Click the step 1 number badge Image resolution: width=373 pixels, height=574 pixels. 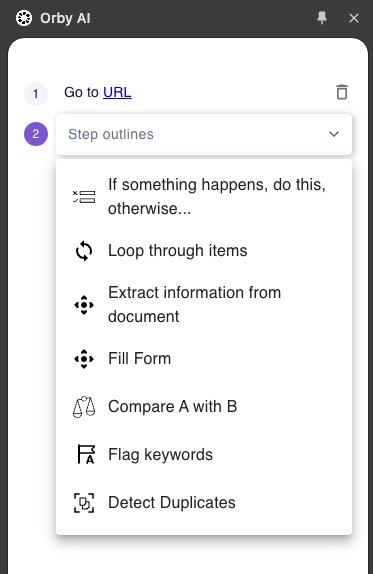(x=36, y=94)
